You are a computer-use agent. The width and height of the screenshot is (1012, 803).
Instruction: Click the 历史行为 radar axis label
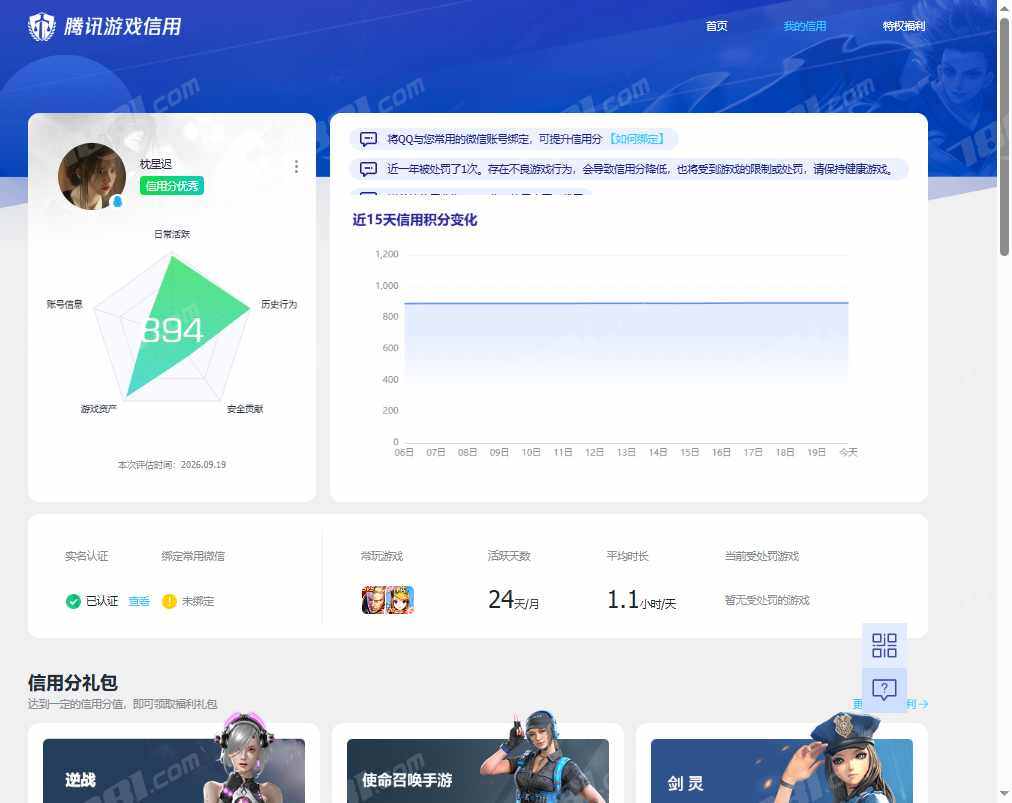point(279,304)
